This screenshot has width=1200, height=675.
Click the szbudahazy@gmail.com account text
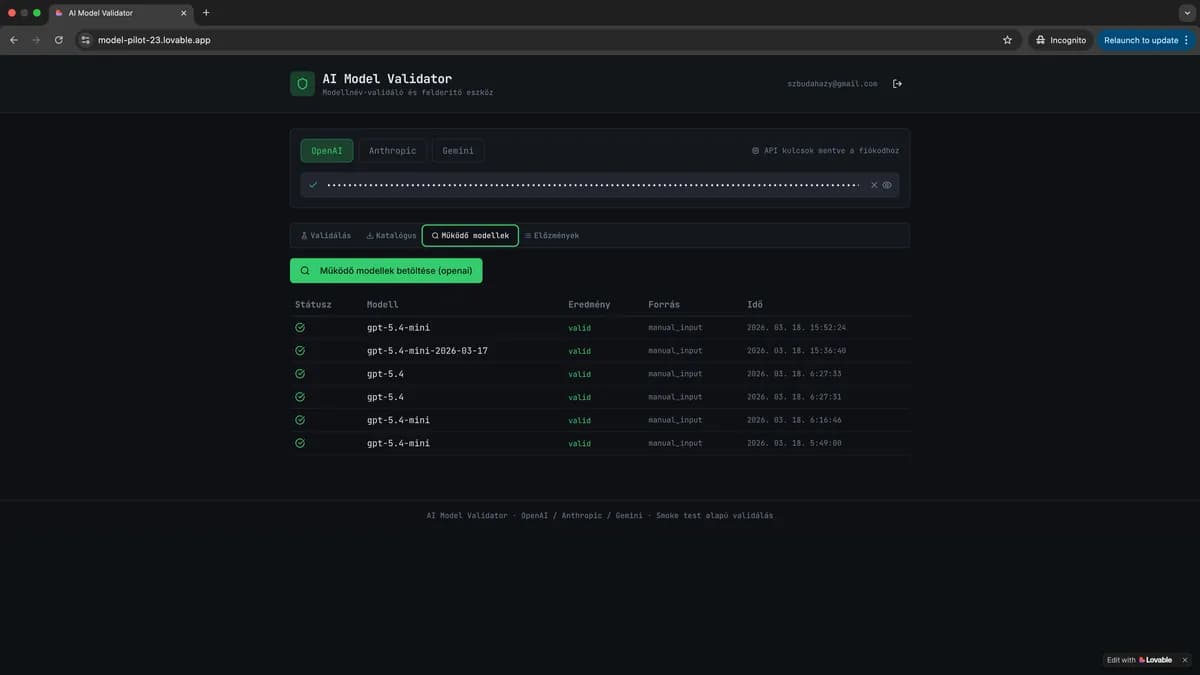(x=832, y=84)
